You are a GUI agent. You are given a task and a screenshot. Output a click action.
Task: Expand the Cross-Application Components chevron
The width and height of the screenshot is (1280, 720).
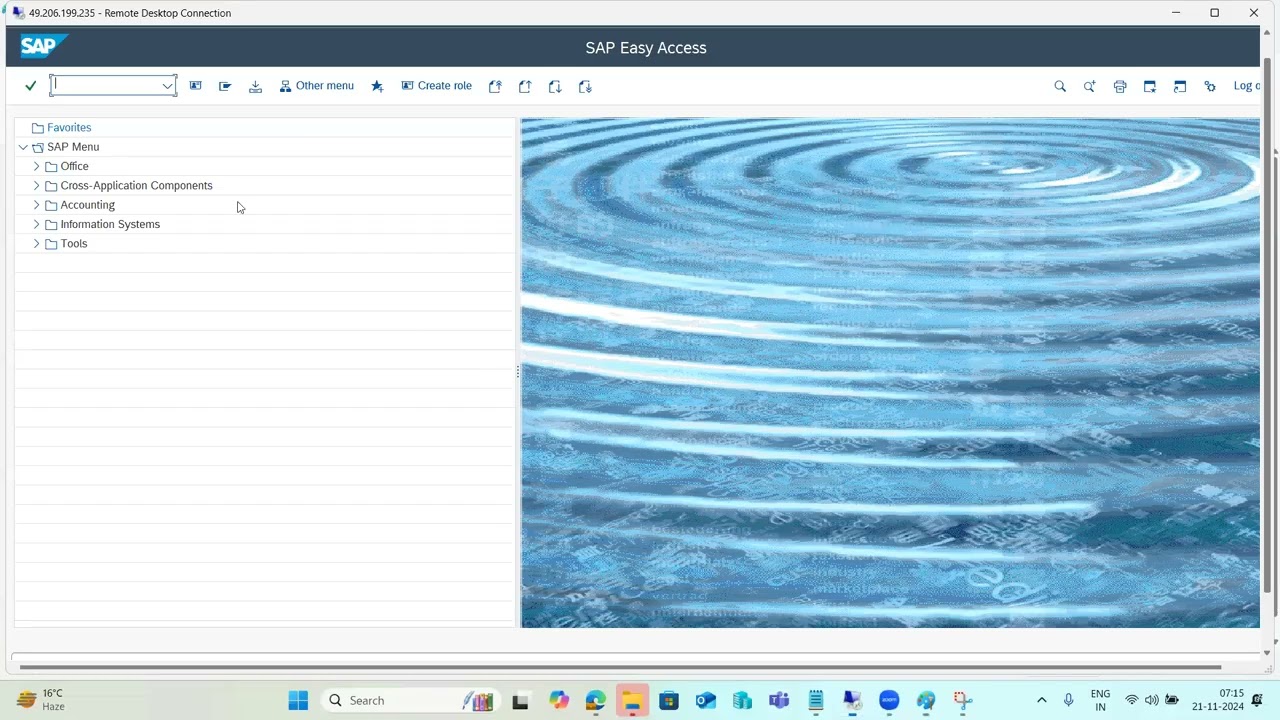[37, 186]
